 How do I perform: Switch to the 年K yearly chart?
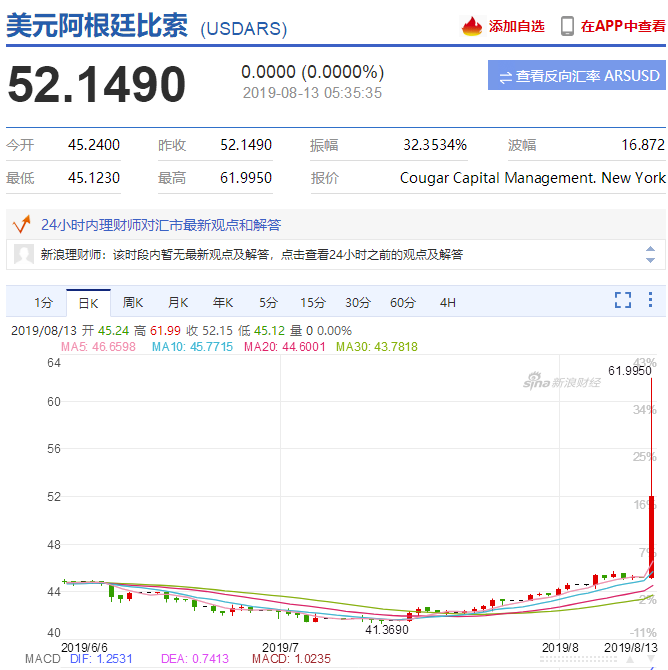(223, 302)
